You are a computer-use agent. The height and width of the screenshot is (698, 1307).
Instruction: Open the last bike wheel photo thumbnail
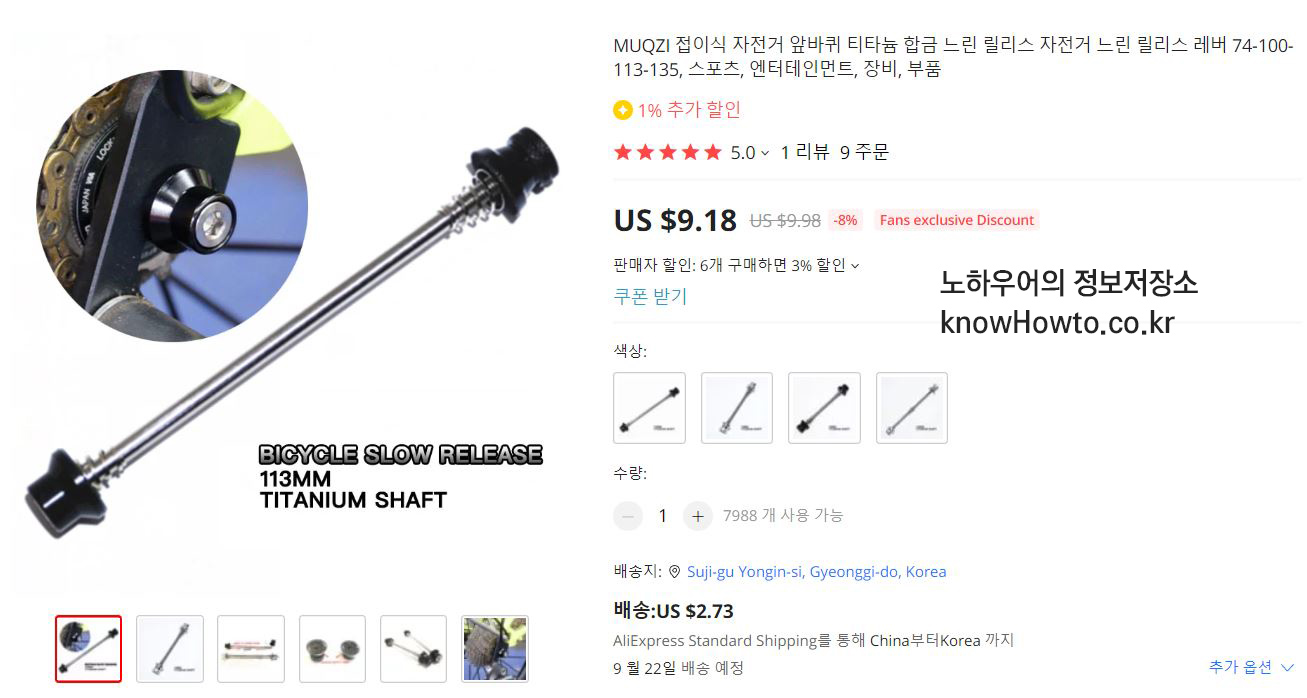pyautogui.click(x=495, y=649)
